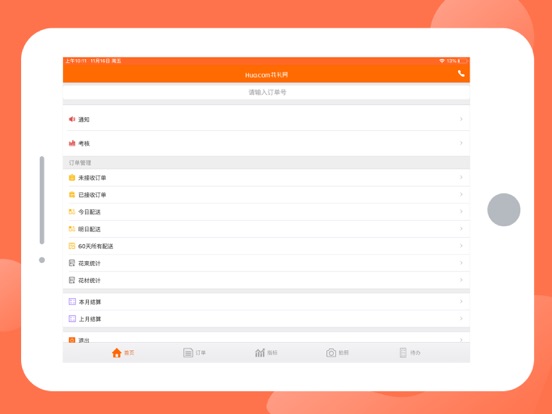Click the status bar time and date
Viewport: 552px width, 414px height.
point(93,61)
